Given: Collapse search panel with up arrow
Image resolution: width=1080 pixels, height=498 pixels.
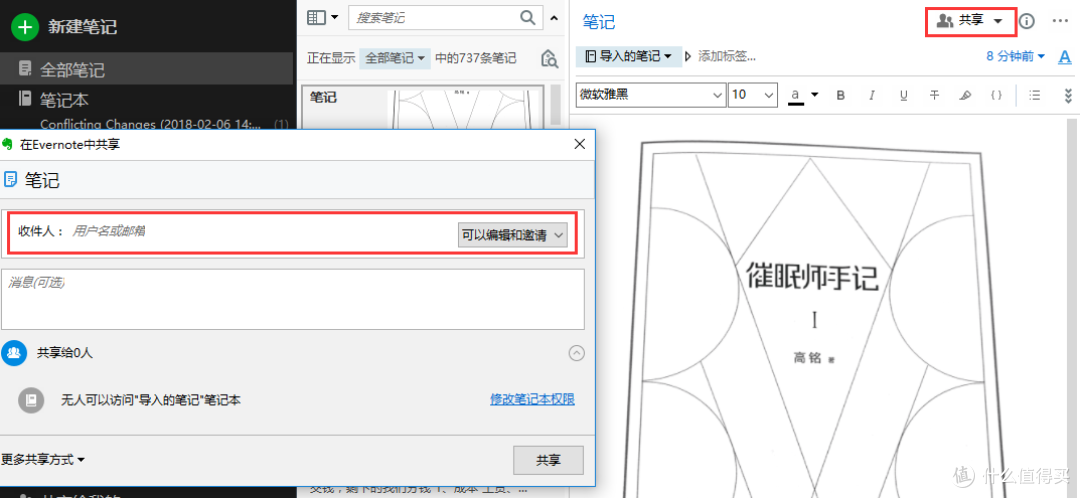Looking at the screenshot, I should click(x=553, y=18).
